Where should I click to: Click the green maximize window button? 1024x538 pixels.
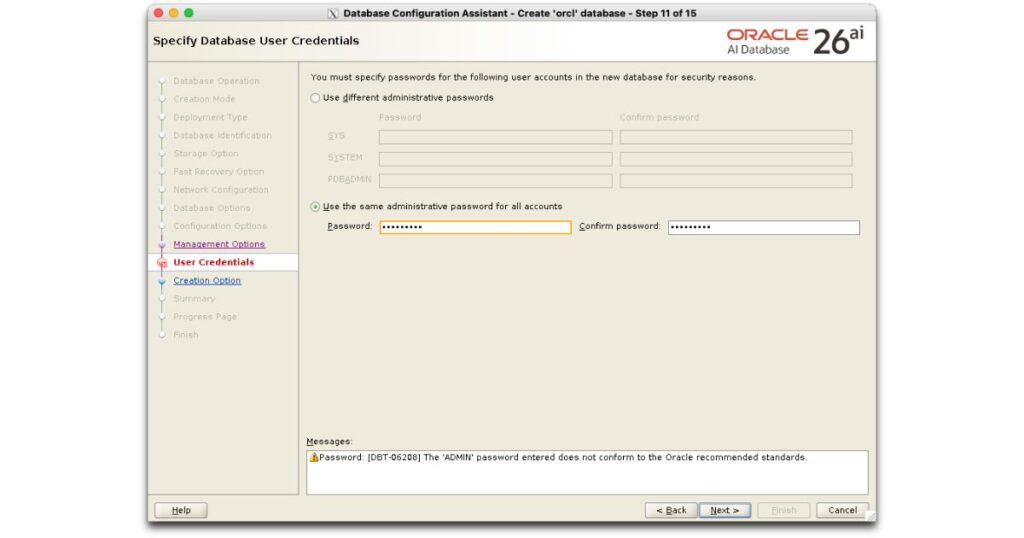(x=189, y=13)
